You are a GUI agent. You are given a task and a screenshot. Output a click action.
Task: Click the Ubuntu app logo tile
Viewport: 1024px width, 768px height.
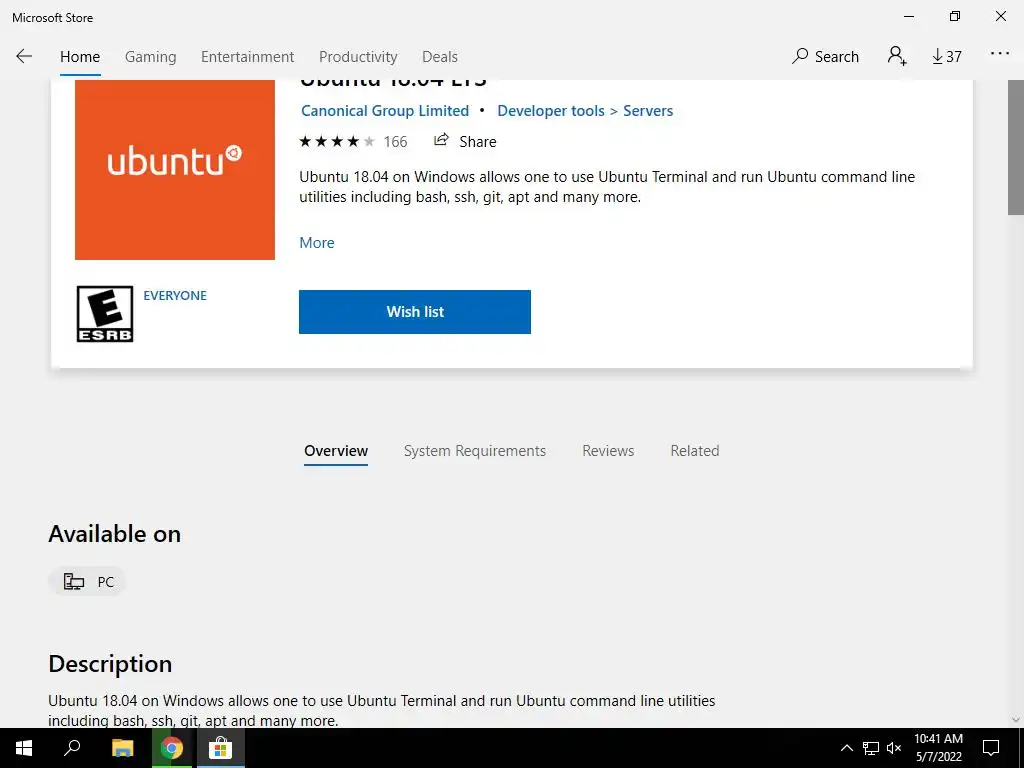point(175,169)
